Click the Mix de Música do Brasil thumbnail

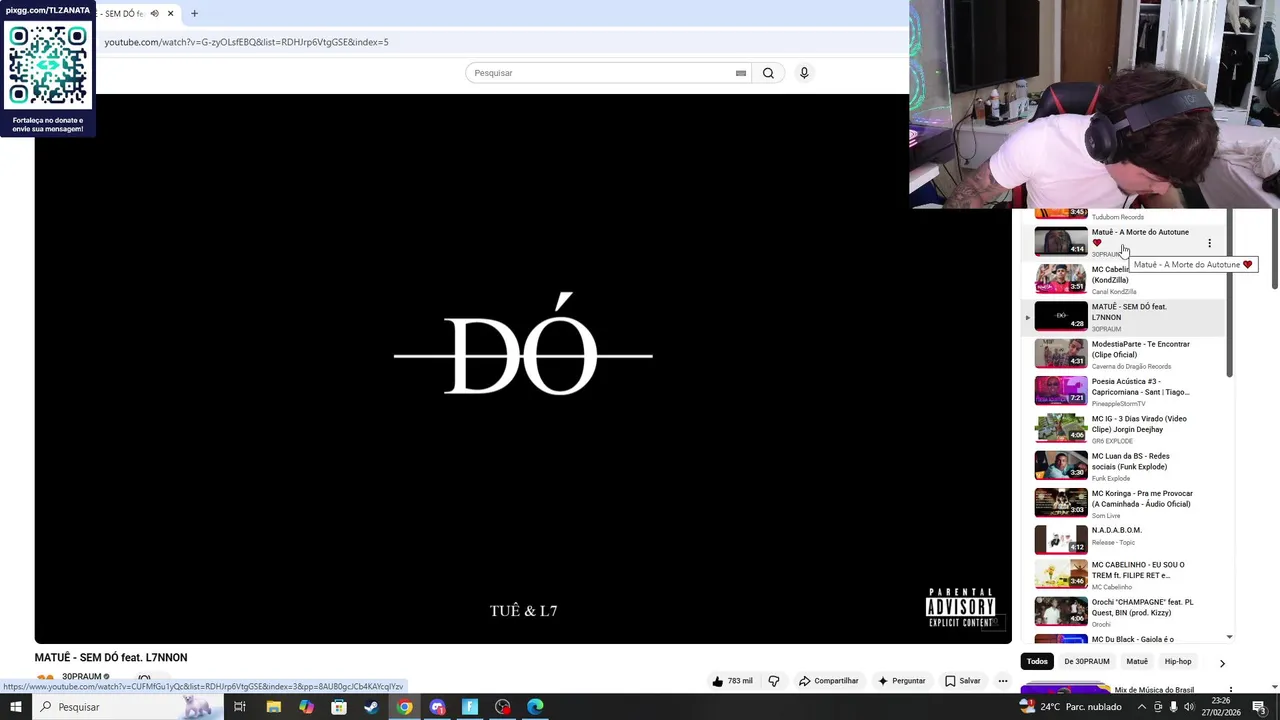(1066, 689)
